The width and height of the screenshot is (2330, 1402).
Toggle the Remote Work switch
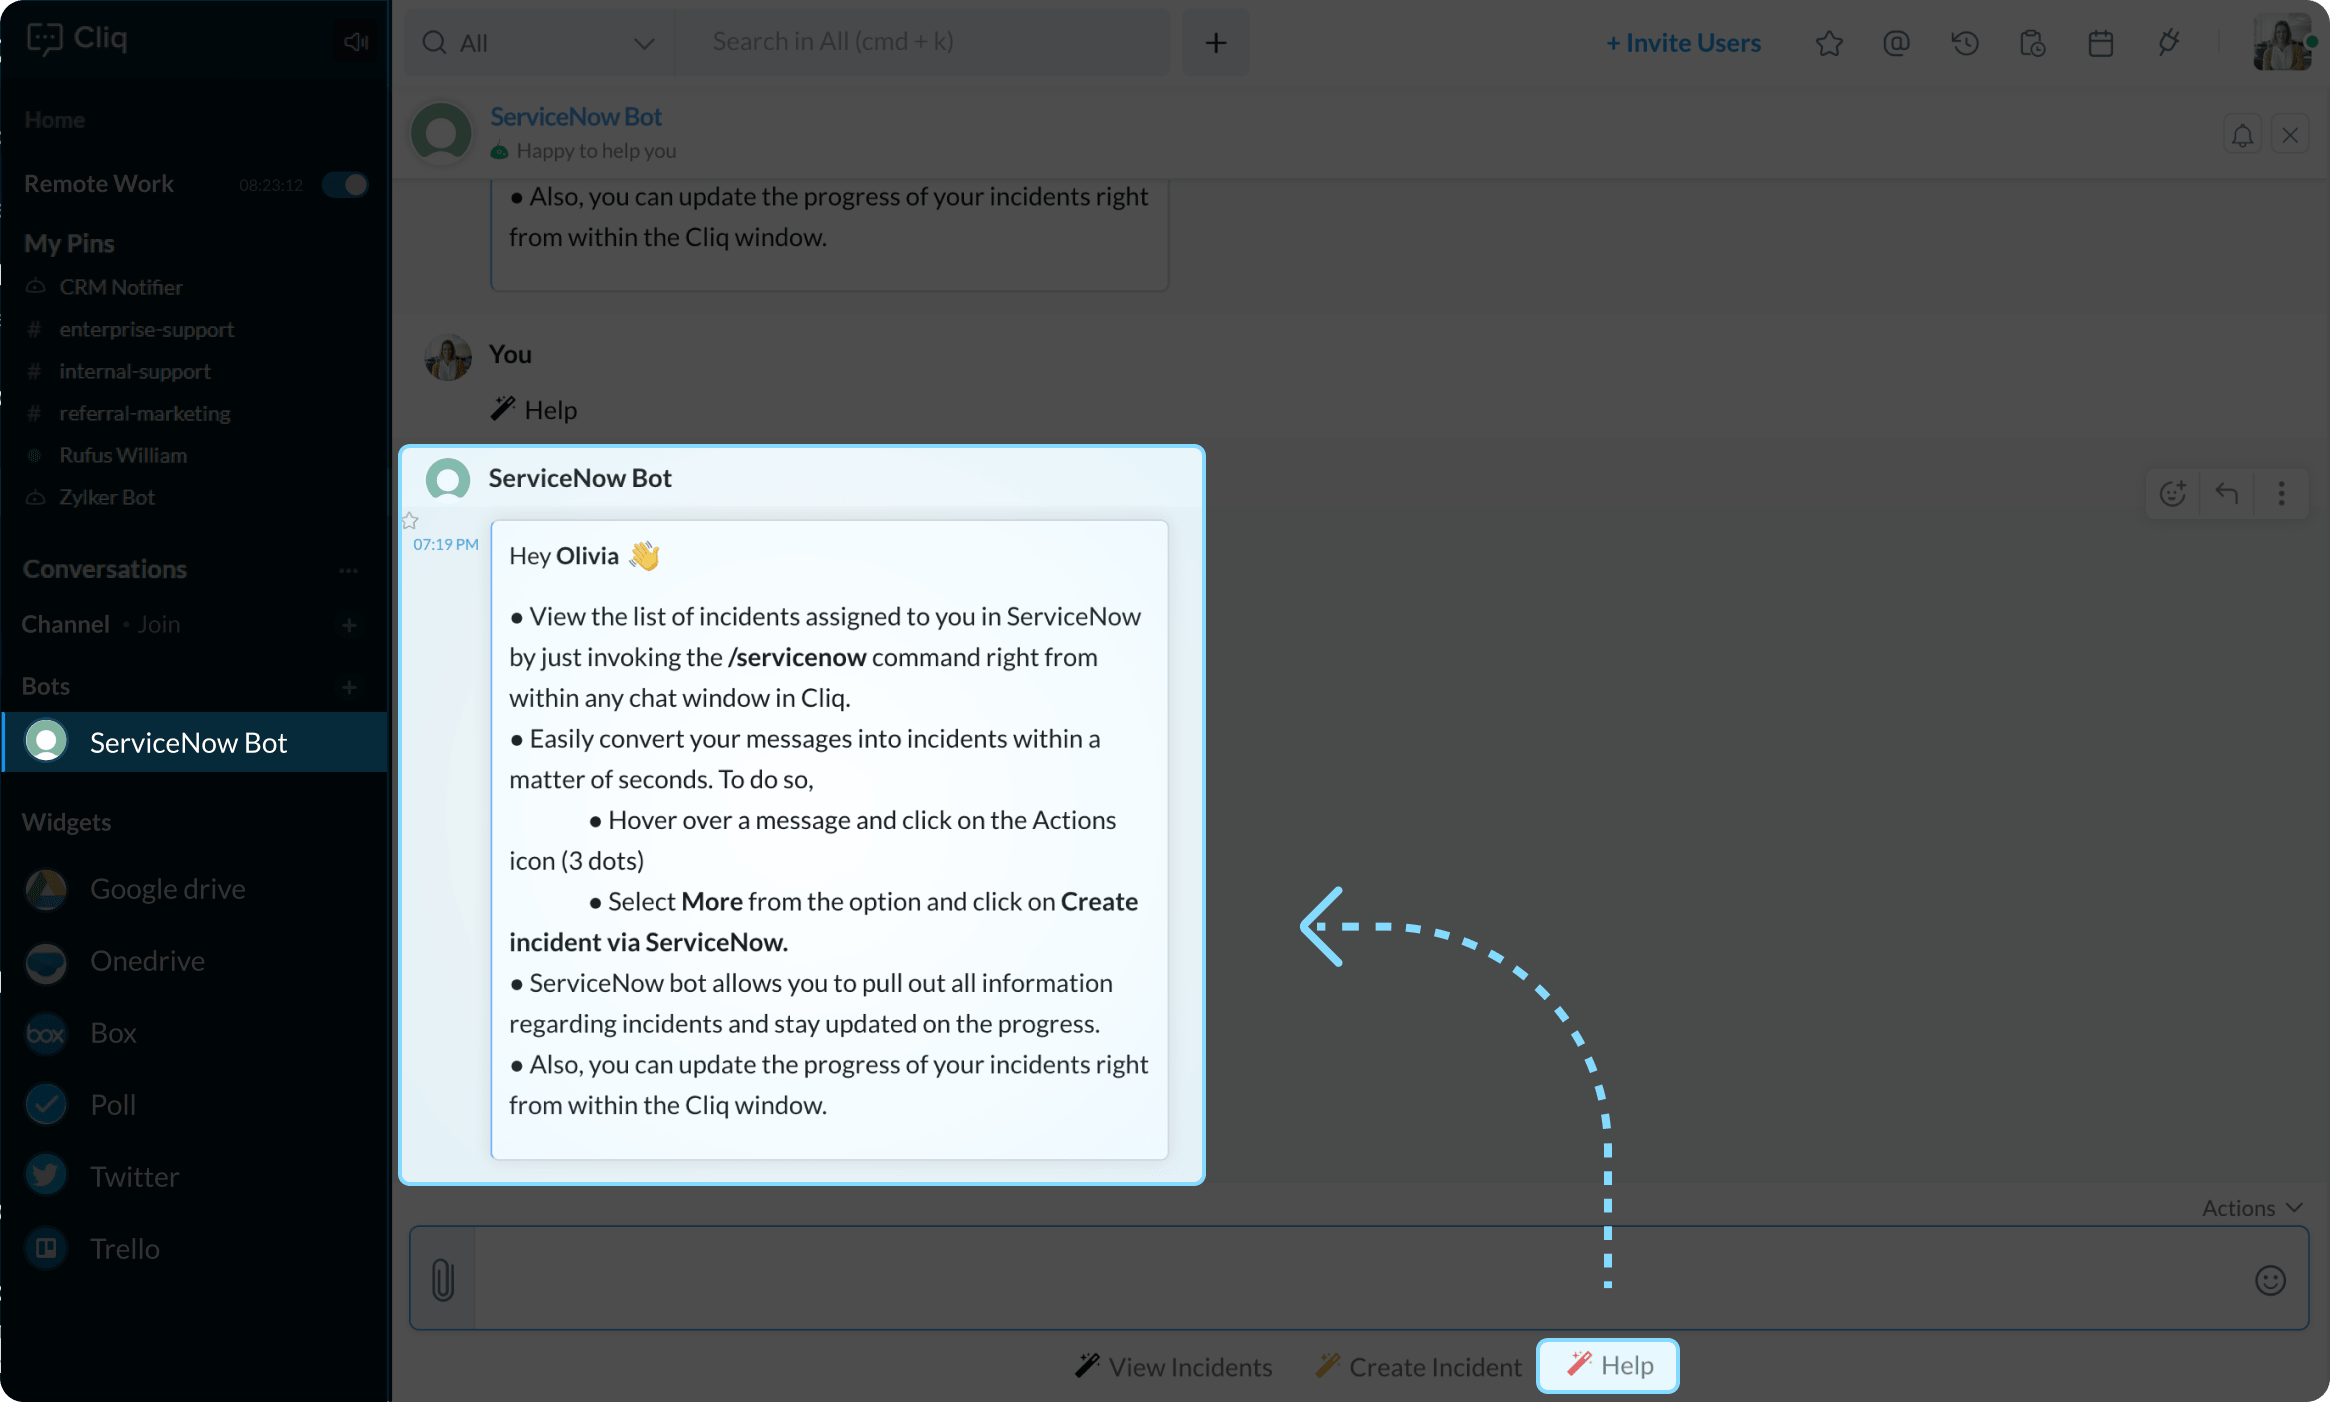point(345,185)
